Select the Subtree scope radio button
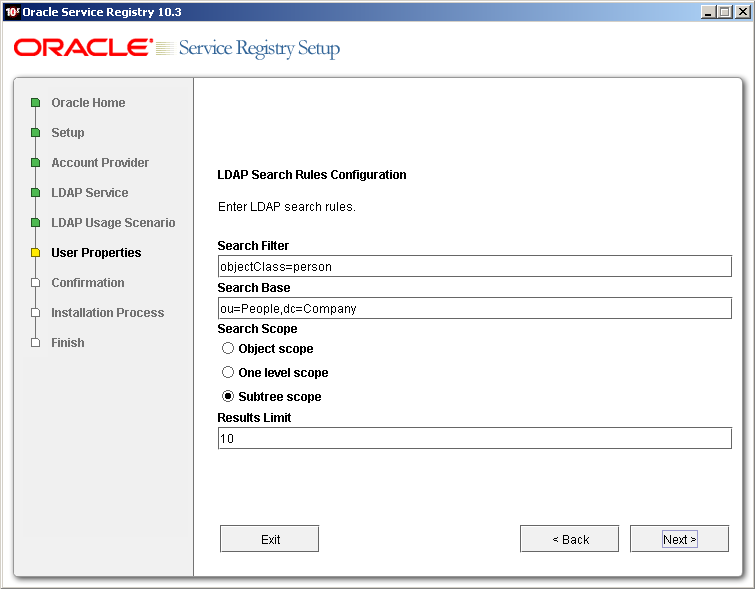755x589 pixels. click(228, 396)
